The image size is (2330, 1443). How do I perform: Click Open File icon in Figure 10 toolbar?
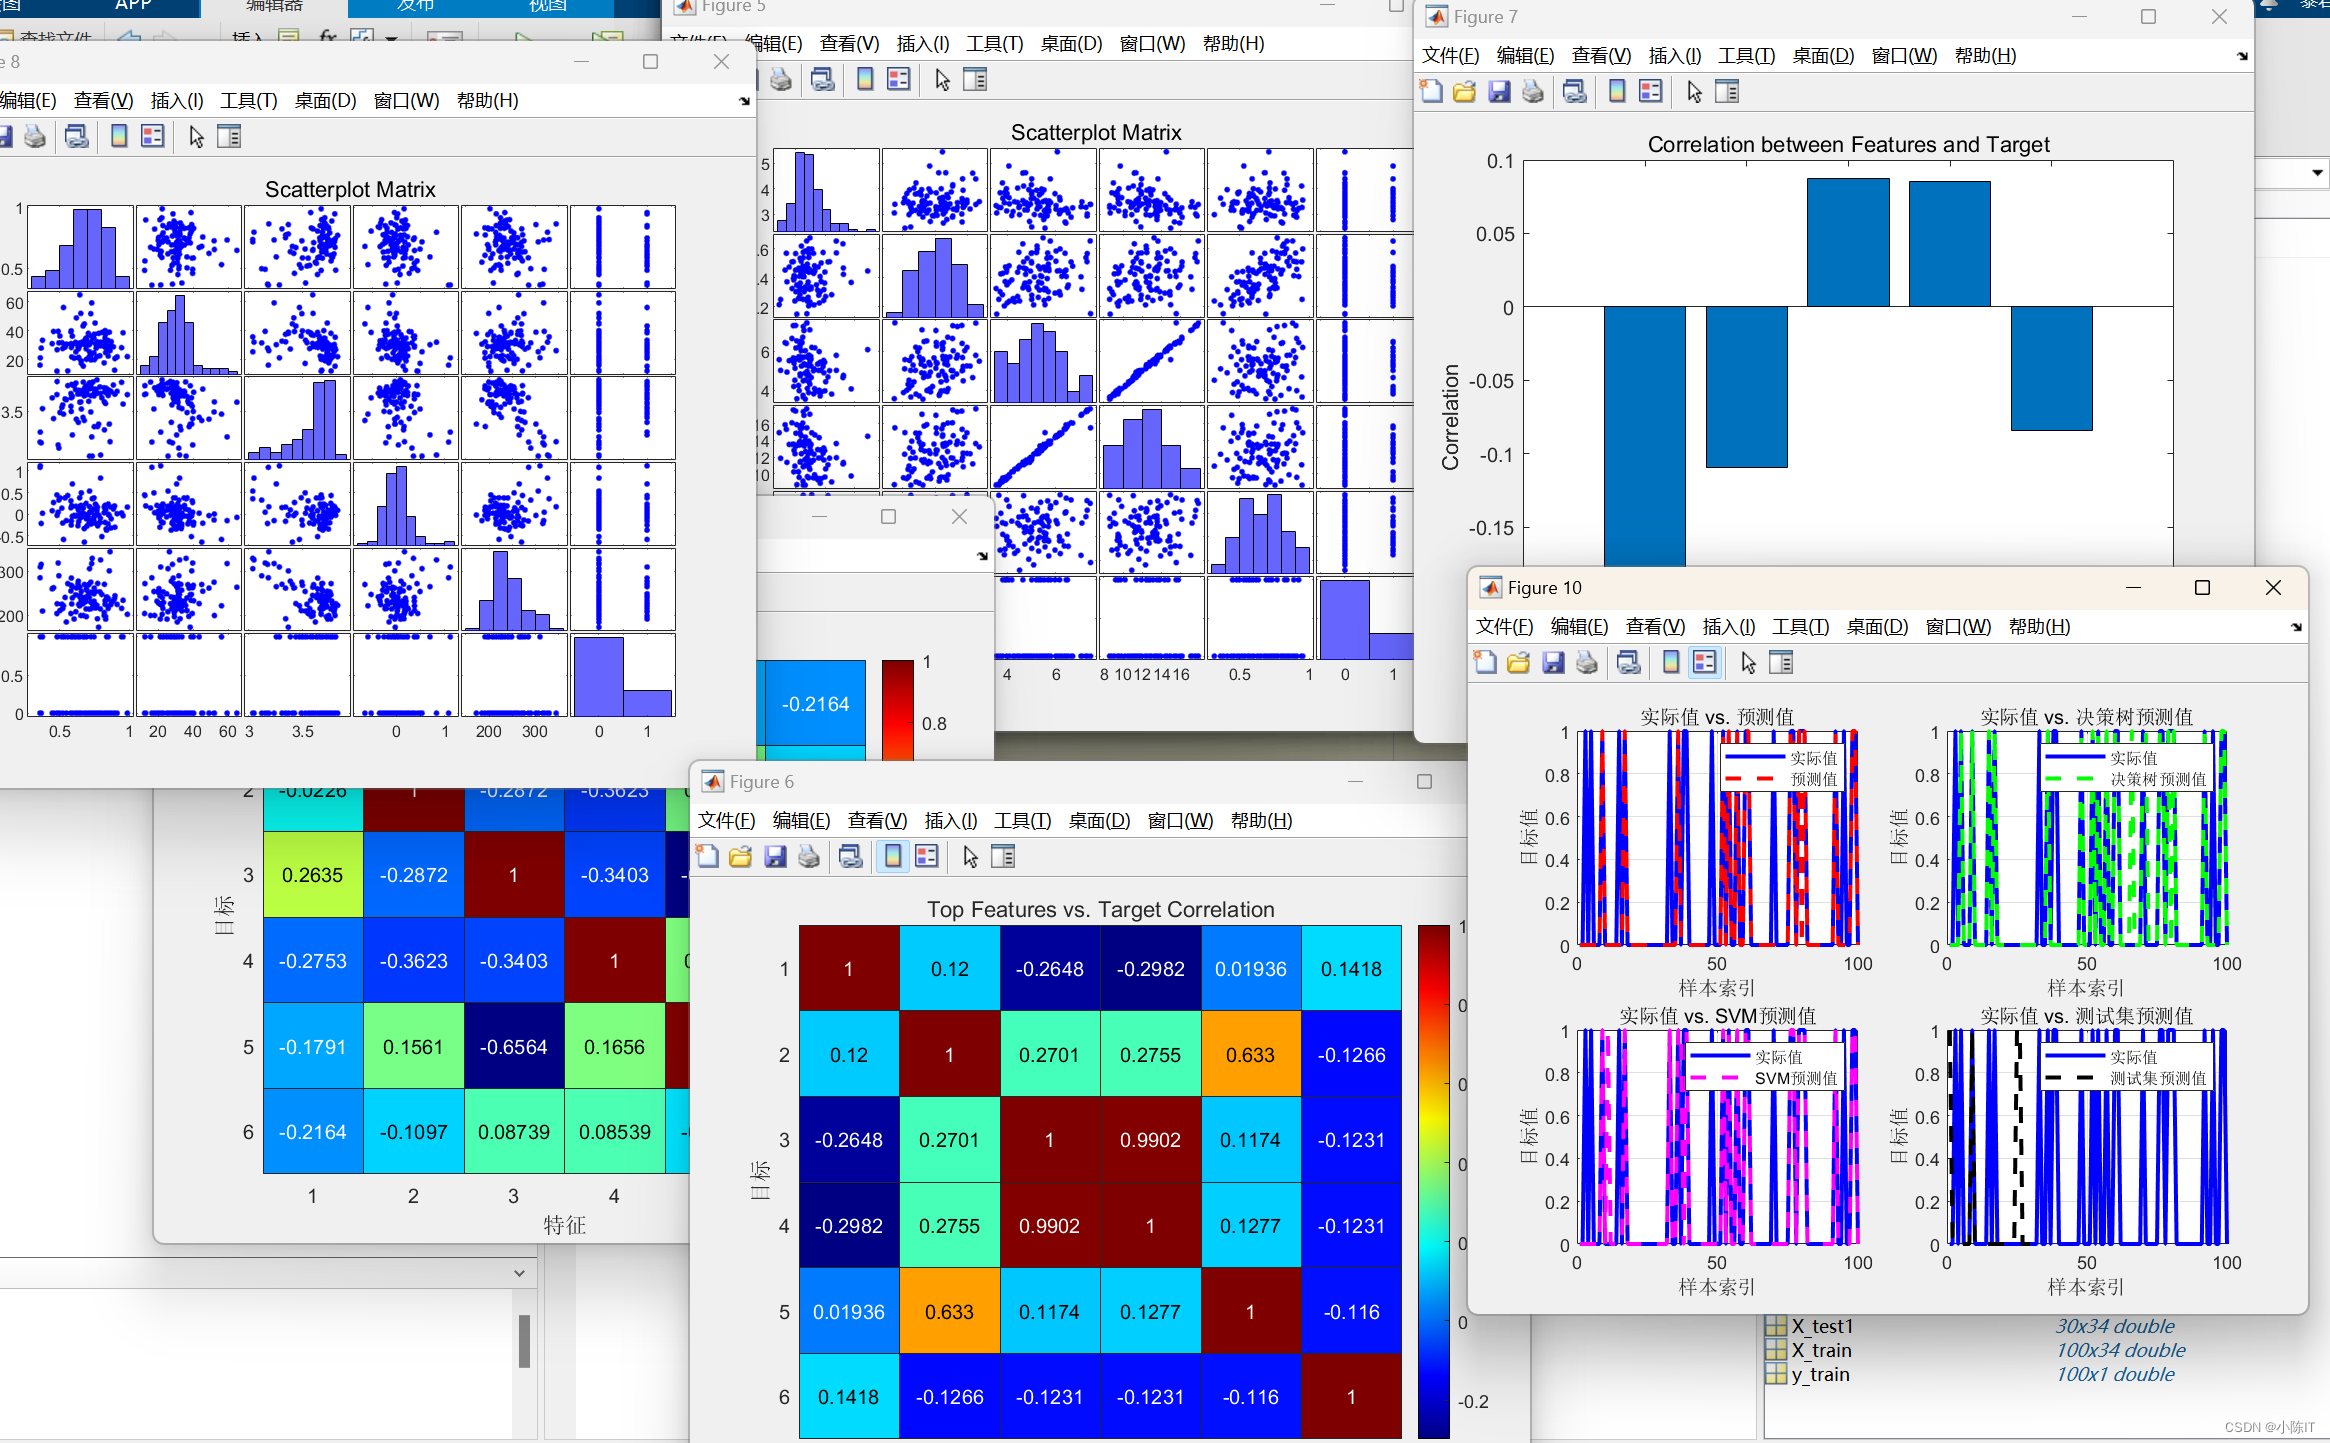(1519, 663)
